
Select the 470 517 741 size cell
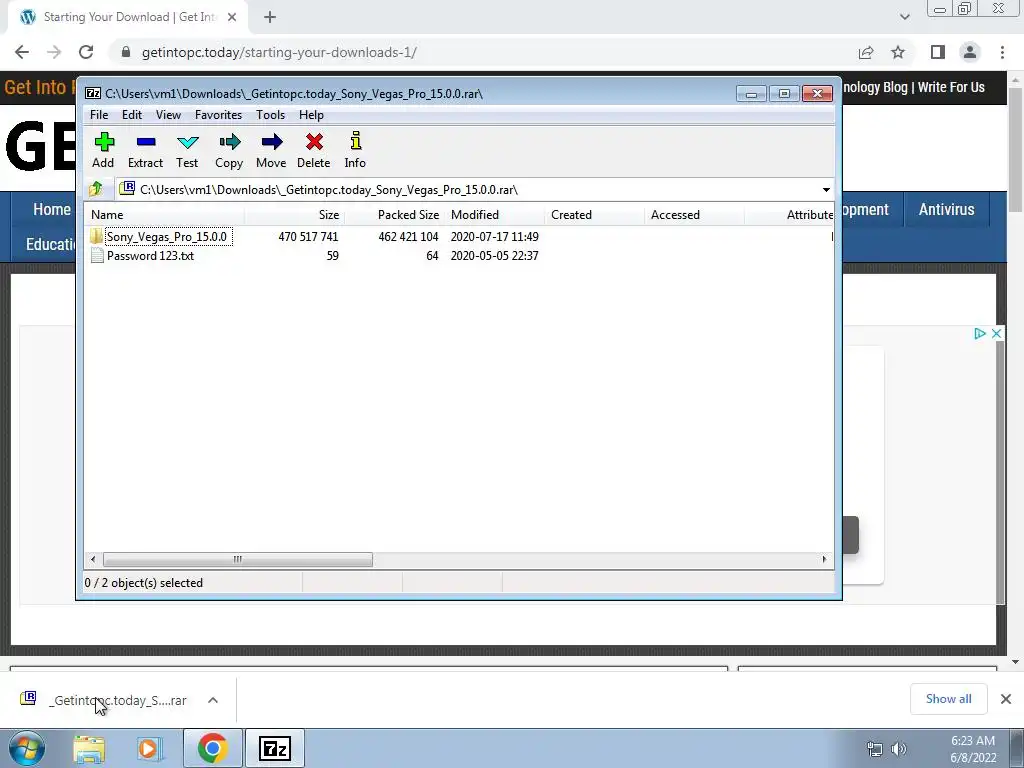coord(308,237)
